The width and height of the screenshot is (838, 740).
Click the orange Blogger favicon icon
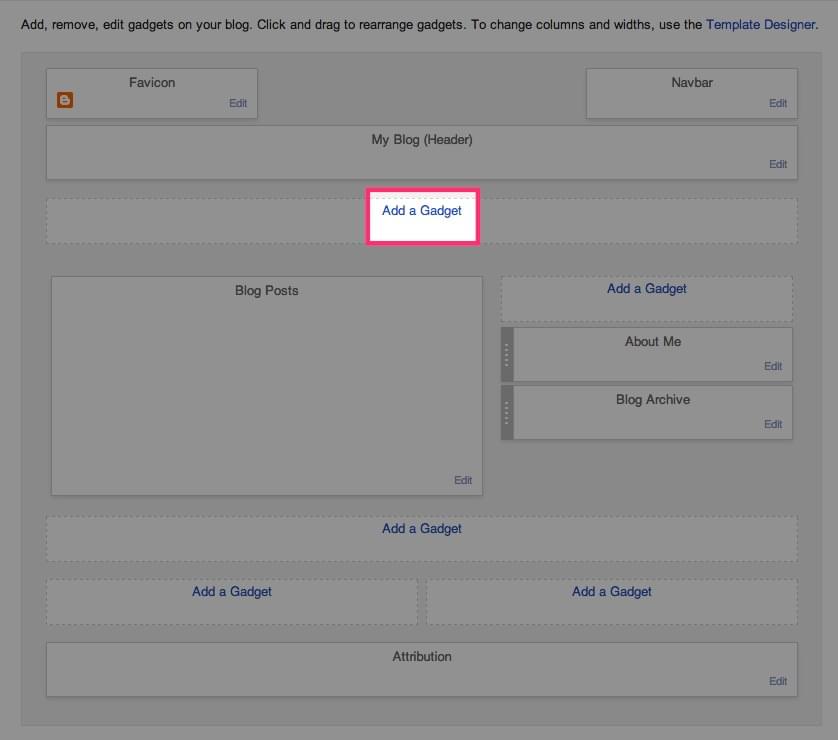point(65,100)
